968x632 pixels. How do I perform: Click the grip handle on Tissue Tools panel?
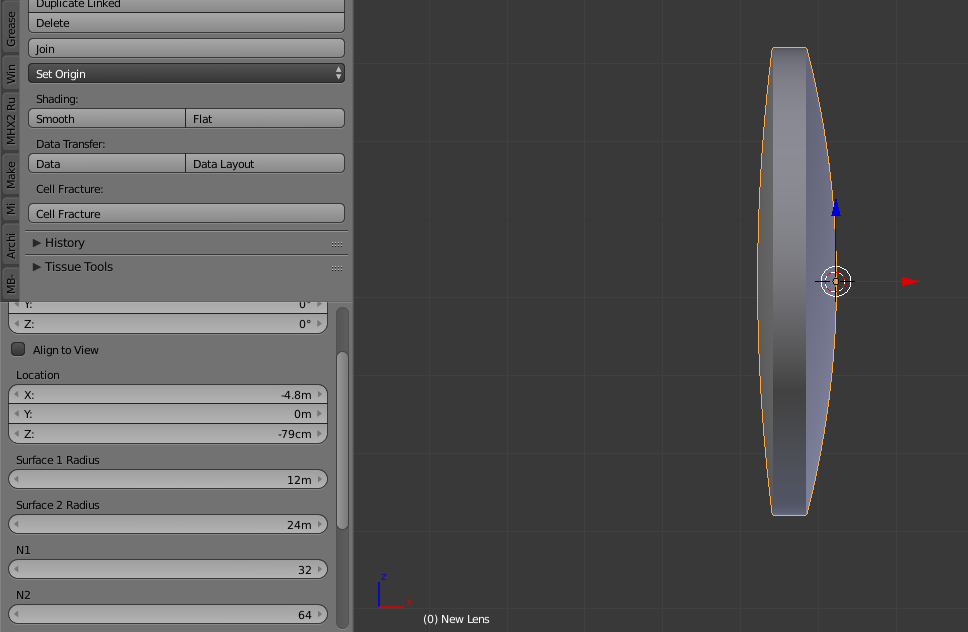point(337,268)
